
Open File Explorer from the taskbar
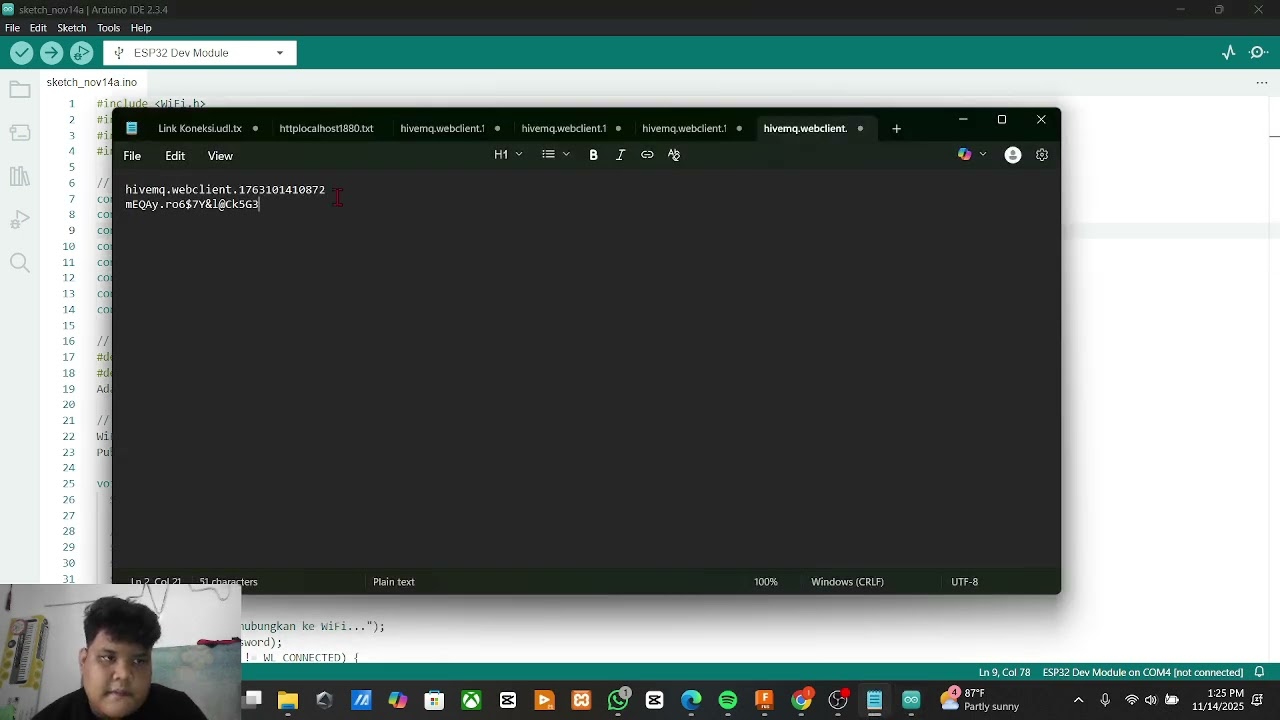(x=288, y=700)
